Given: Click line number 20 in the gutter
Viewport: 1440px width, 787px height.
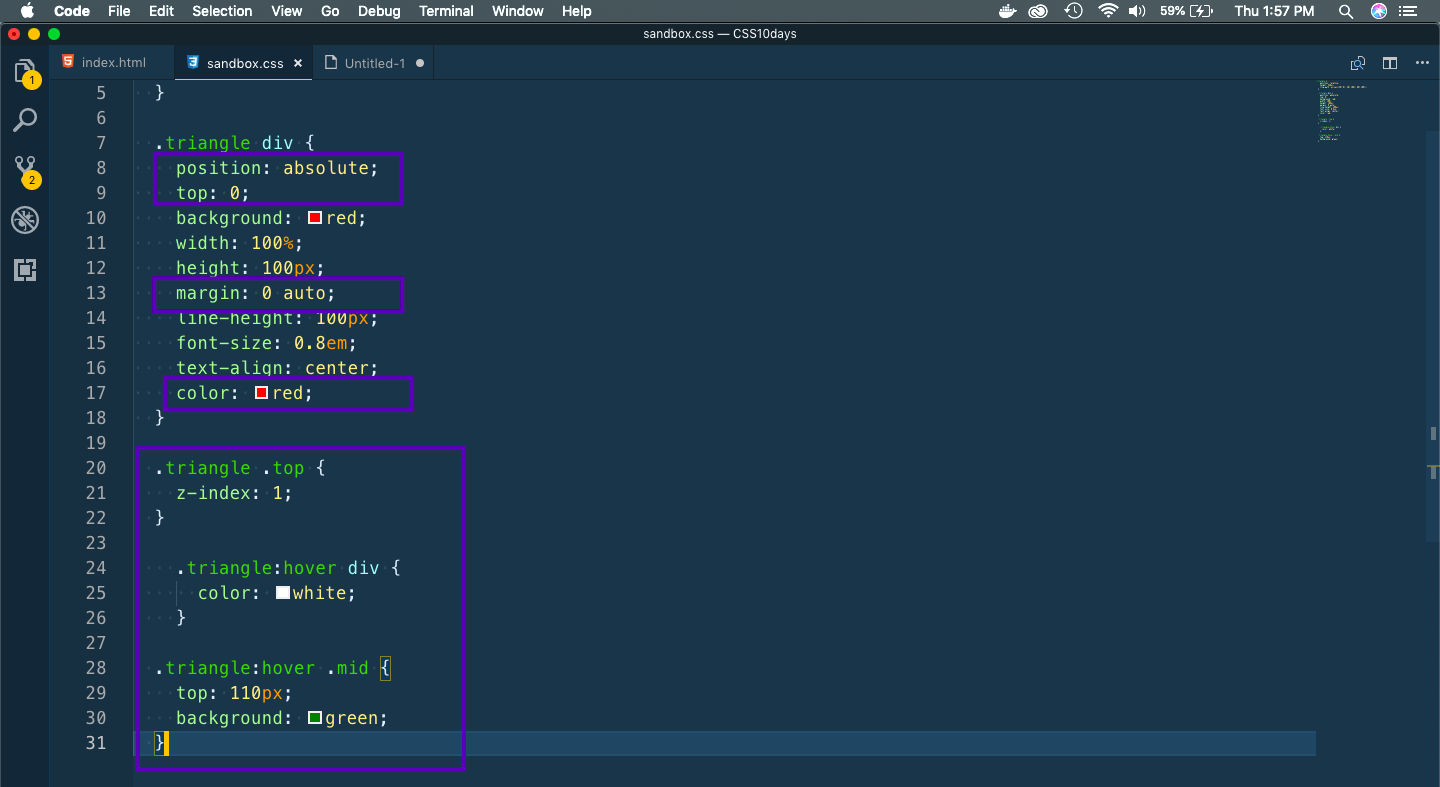Looking at the screenshot, I should click(96, 468).
